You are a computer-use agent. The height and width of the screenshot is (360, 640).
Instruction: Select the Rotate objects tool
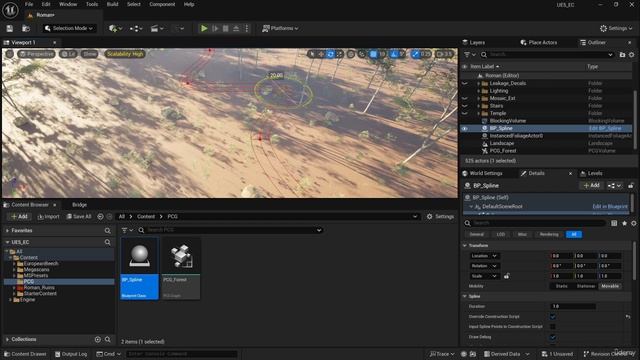point(330,54)
